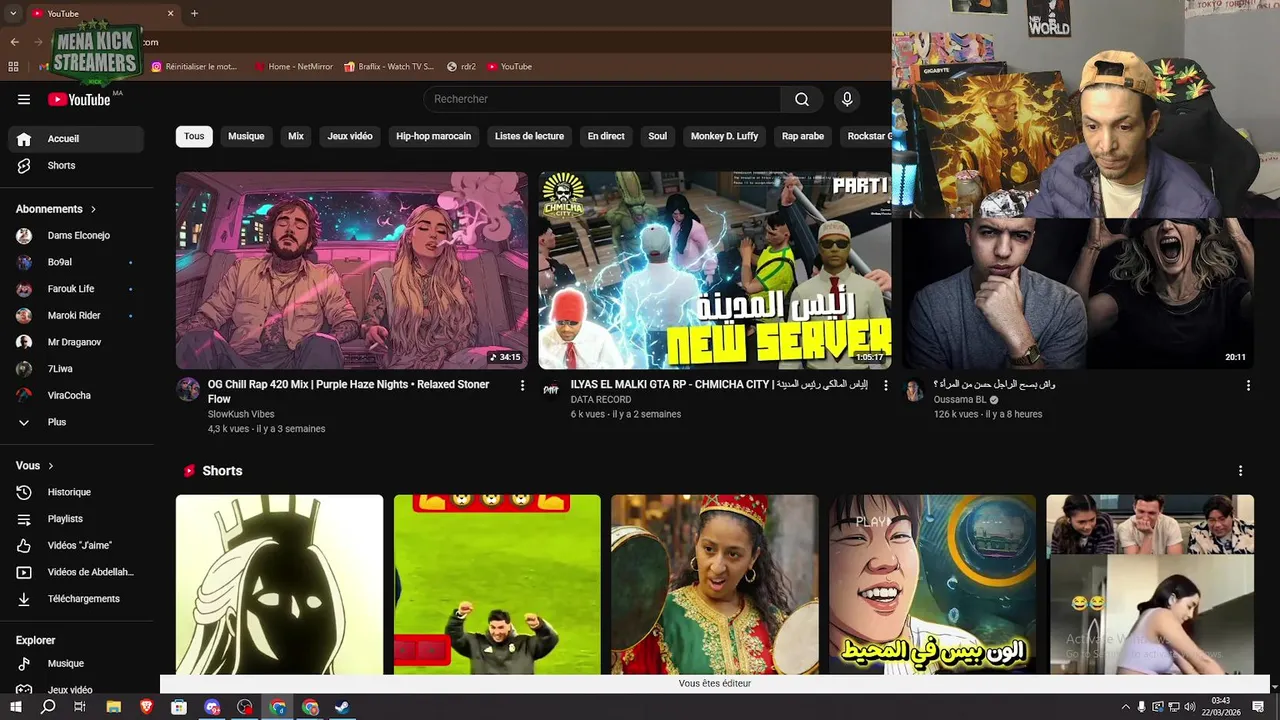
Task: Open 7Liwa subscription channel
Action: point(76,369)
